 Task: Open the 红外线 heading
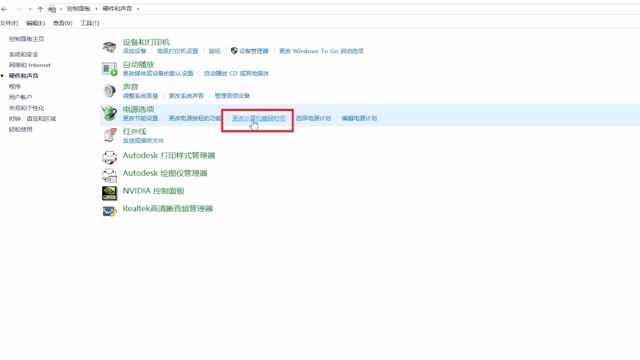click(134, 131)
